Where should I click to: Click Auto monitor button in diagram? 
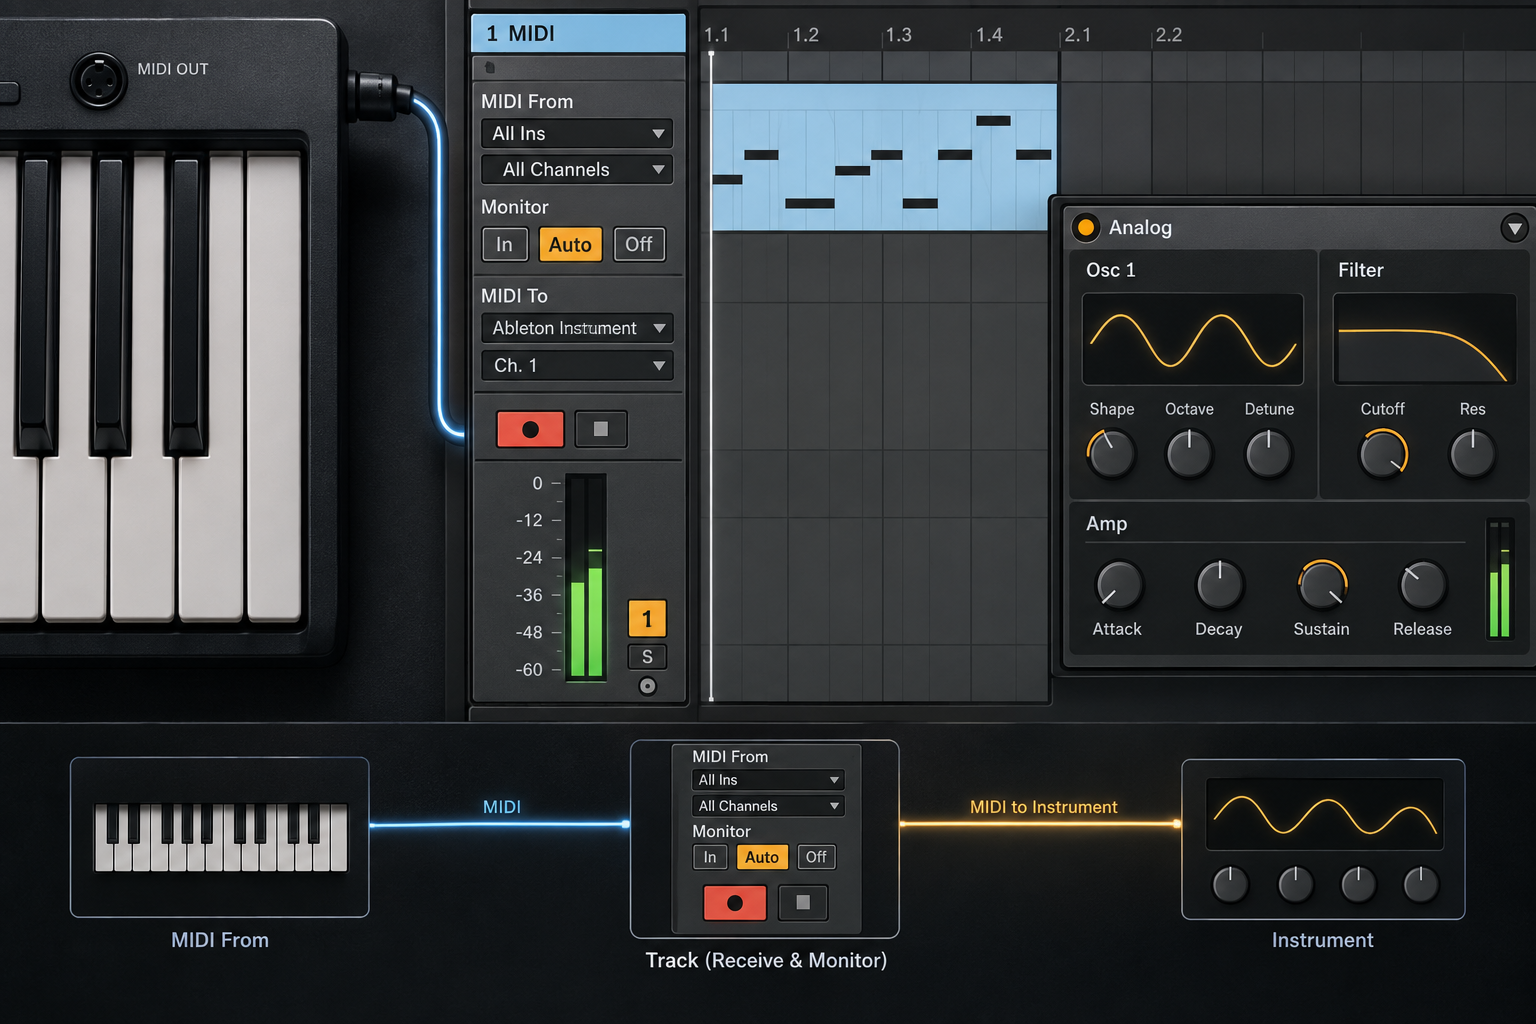(762, 857)
